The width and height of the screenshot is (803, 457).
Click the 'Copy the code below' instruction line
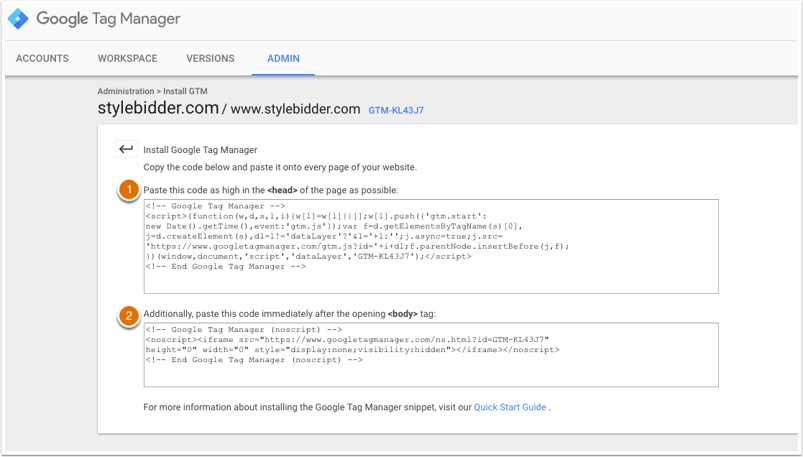[x=280, y=167]
